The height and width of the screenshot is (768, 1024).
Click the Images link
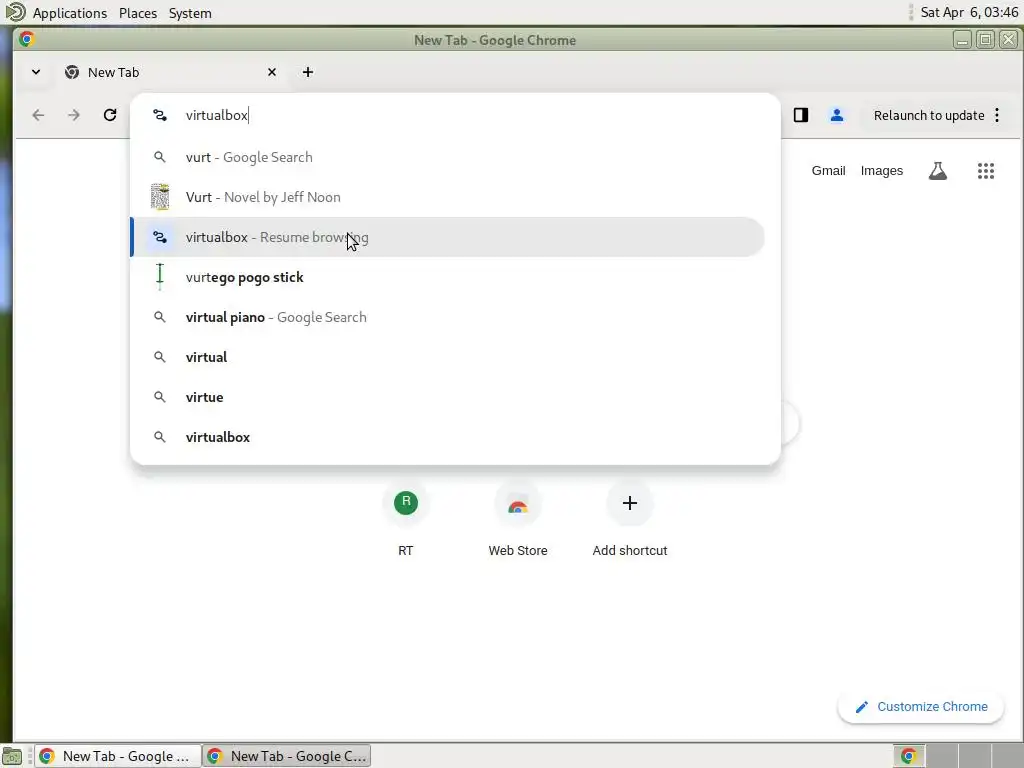point(882,171)
